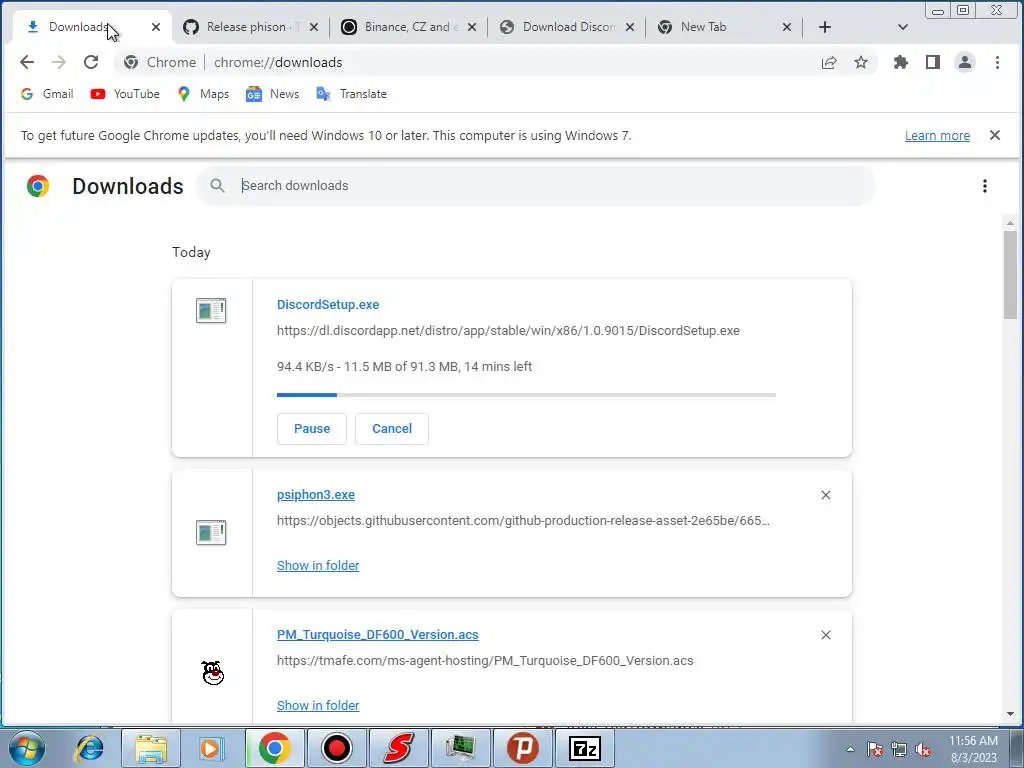
Task: Bookmark this page with the star icon
Action: [x=861, y=62]
